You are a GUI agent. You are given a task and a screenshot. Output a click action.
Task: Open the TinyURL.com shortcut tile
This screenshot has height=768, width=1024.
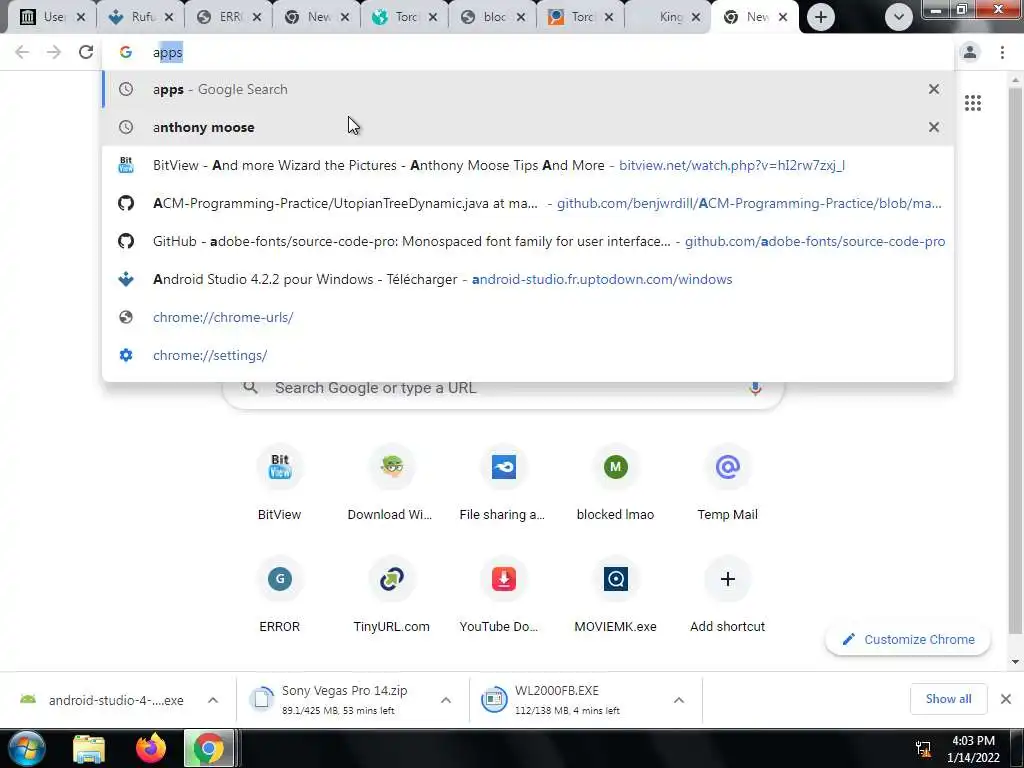tap(391, 594)
